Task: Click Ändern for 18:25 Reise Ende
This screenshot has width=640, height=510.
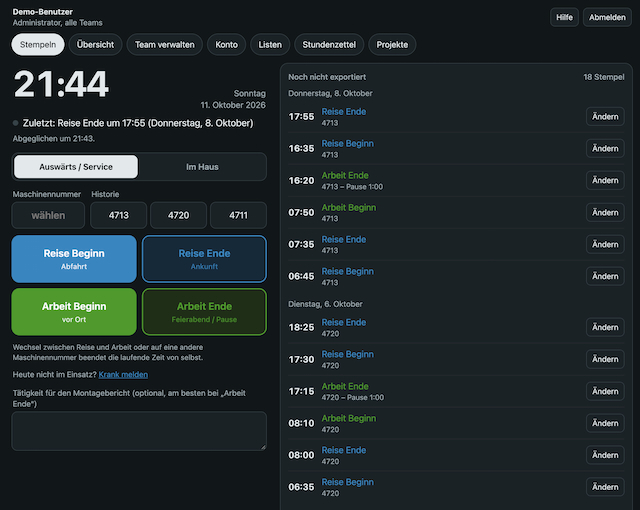Action: pyautogui.click(x=605, y=327)
